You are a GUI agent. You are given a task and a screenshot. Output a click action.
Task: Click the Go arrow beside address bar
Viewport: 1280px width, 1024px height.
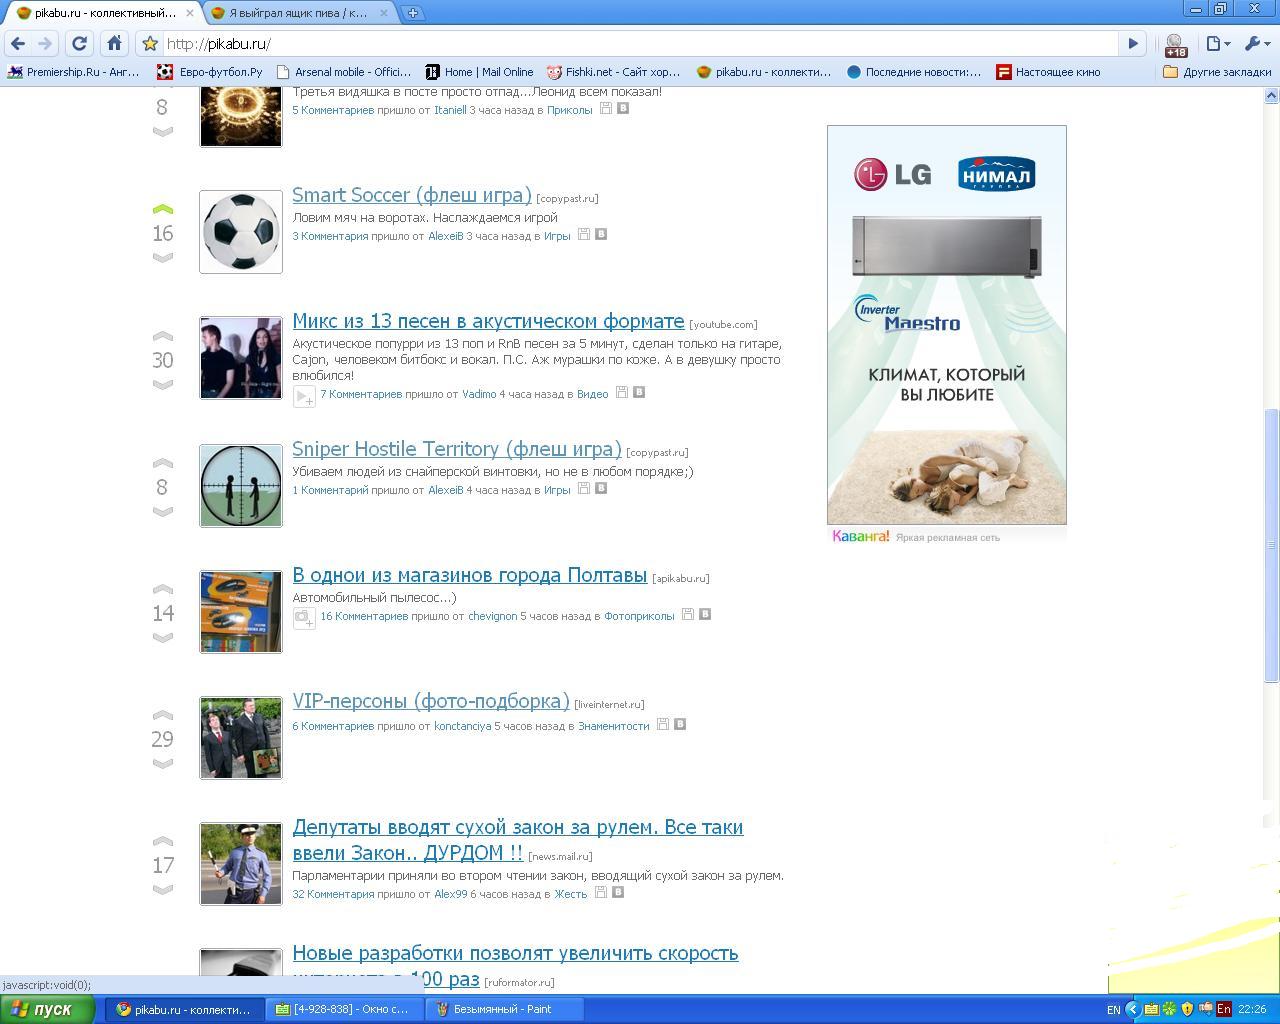[x=1132, y=44]
